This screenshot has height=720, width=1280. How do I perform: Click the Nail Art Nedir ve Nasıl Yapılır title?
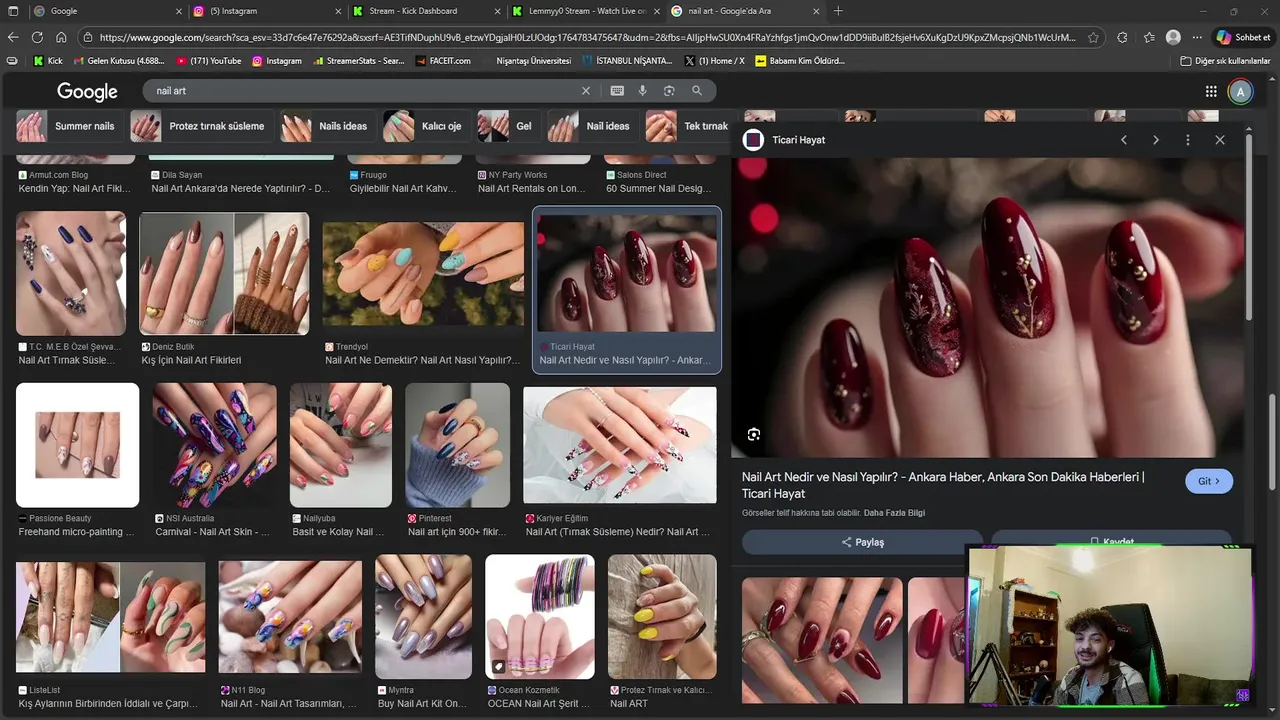[x=943, y=485]
